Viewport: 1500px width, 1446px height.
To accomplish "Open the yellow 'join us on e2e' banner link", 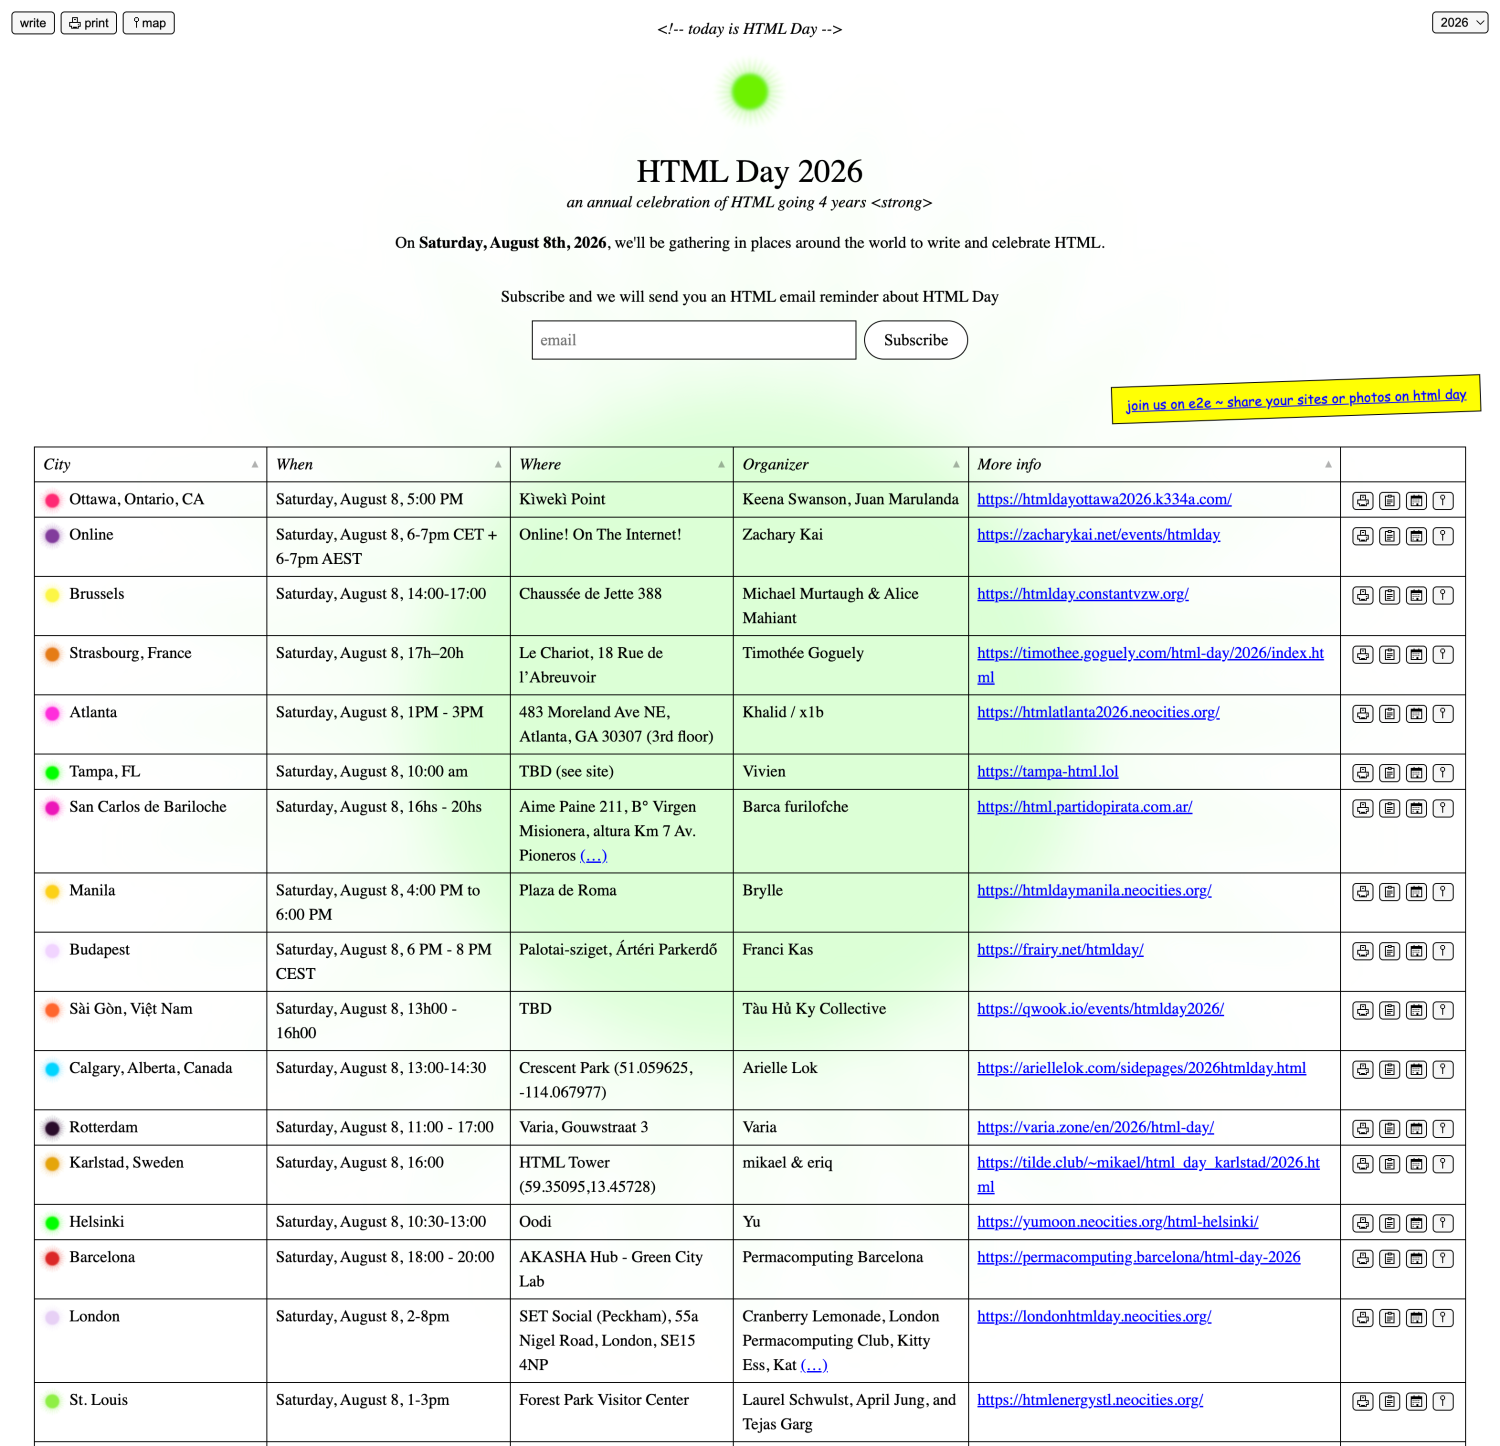I will (1296, 400).
